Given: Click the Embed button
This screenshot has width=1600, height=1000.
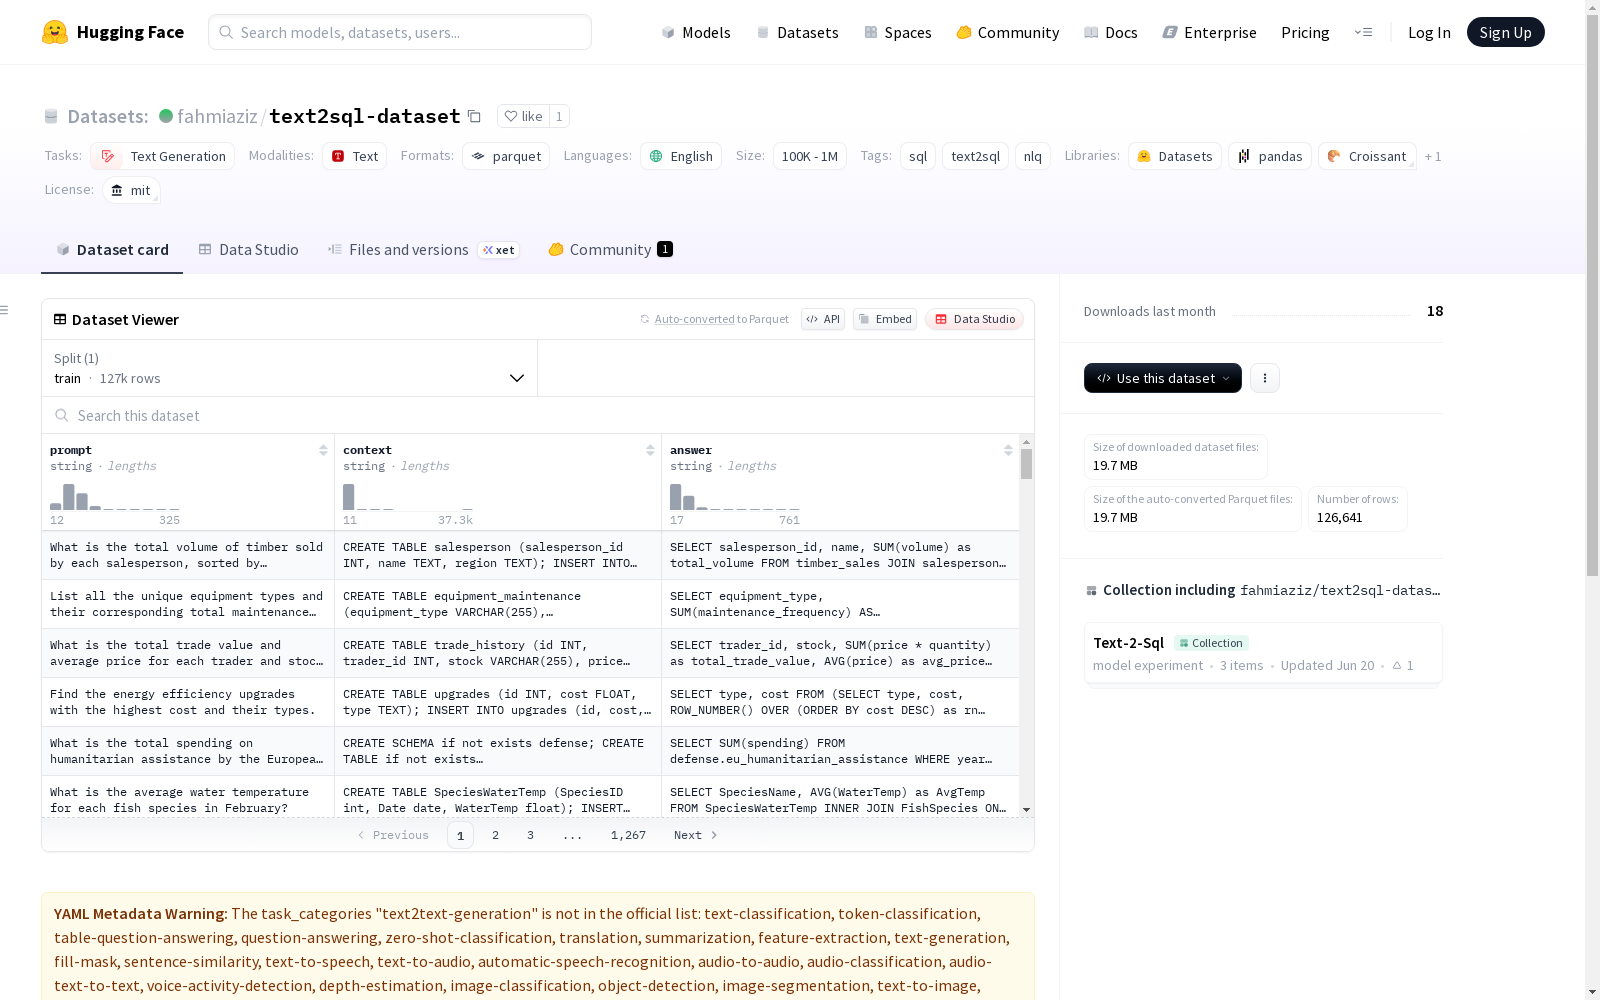Looking at the screenshot, I should pyautogui.click(x=885, y=319).
